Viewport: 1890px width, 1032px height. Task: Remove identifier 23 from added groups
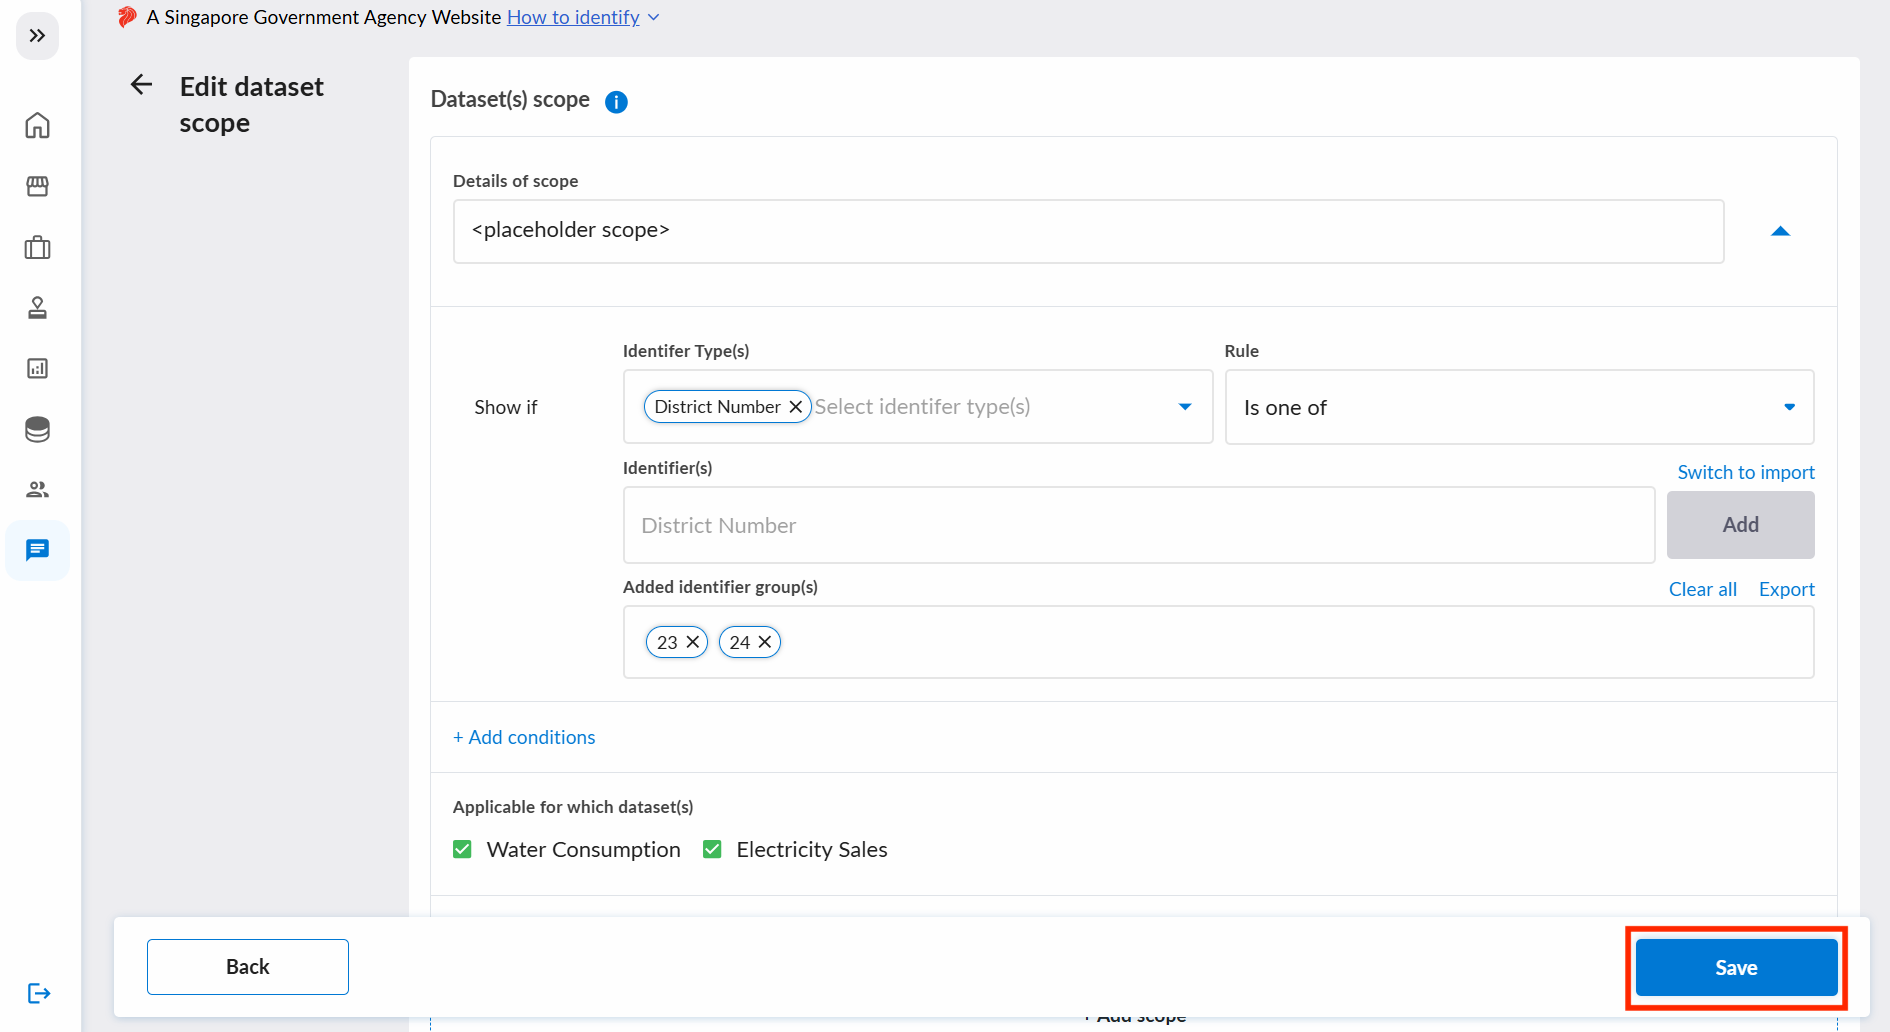click(692, 642)
